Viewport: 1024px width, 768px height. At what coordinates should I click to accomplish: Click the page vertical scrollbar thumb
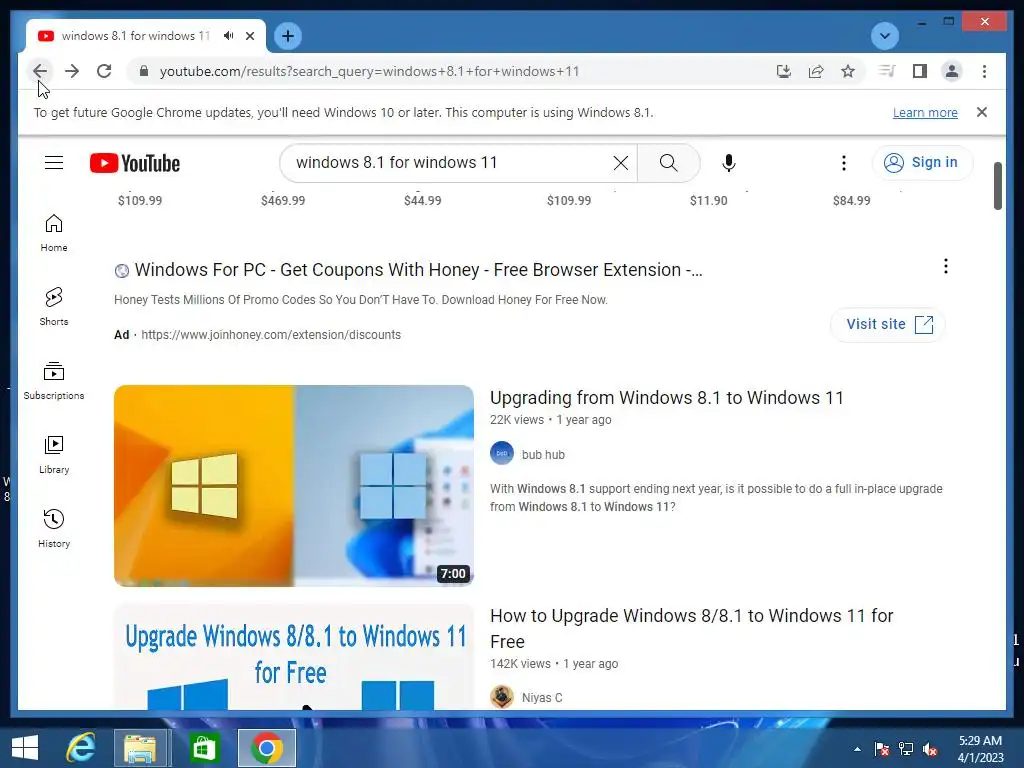[998, 186]
